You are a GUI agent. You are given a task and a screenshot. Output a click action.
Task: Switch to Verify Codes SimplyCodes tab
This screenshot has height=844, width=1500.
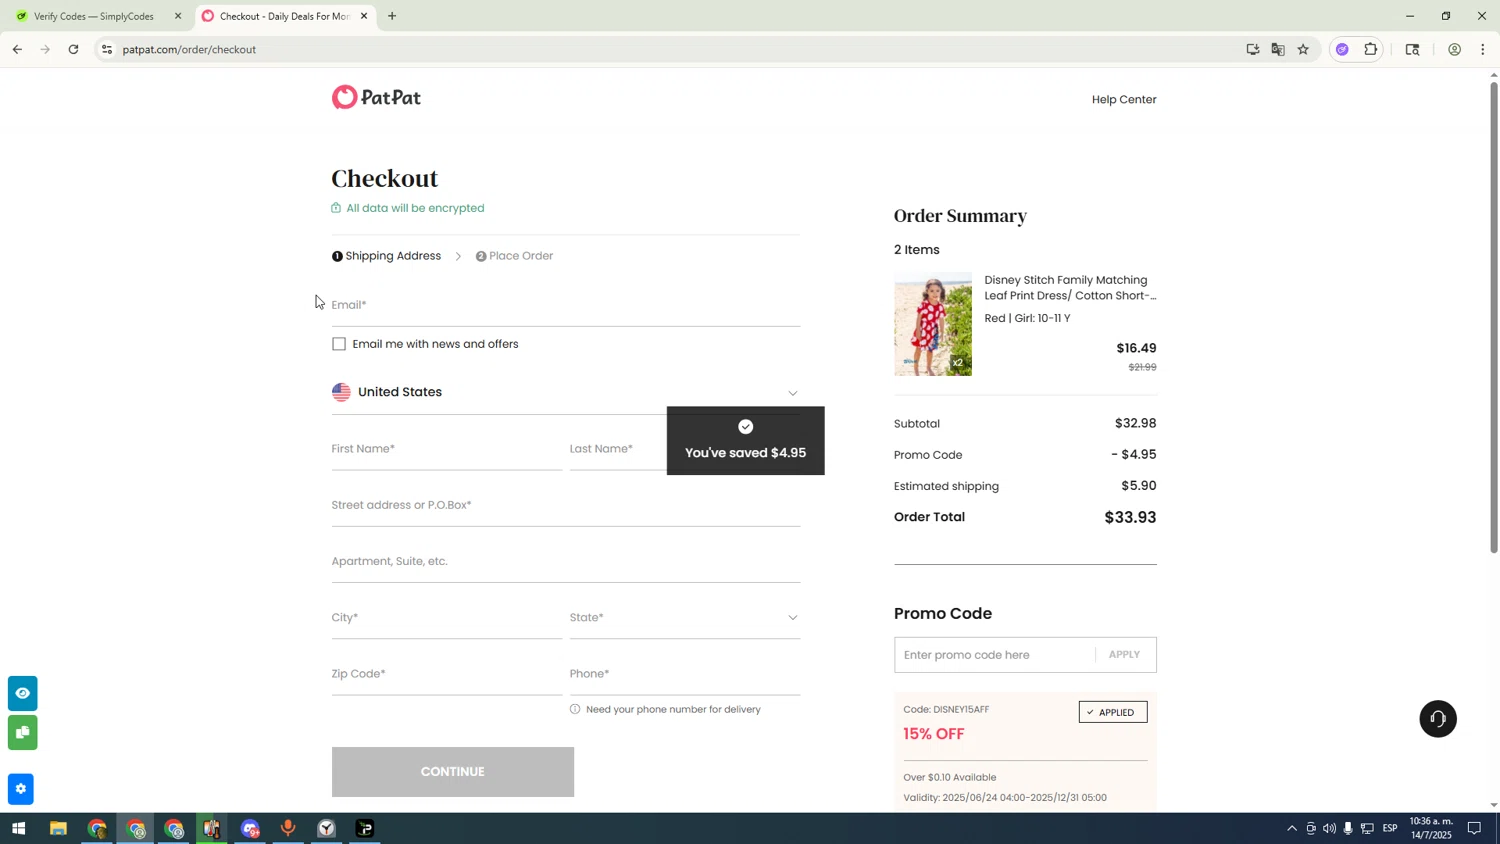[95, 16]
